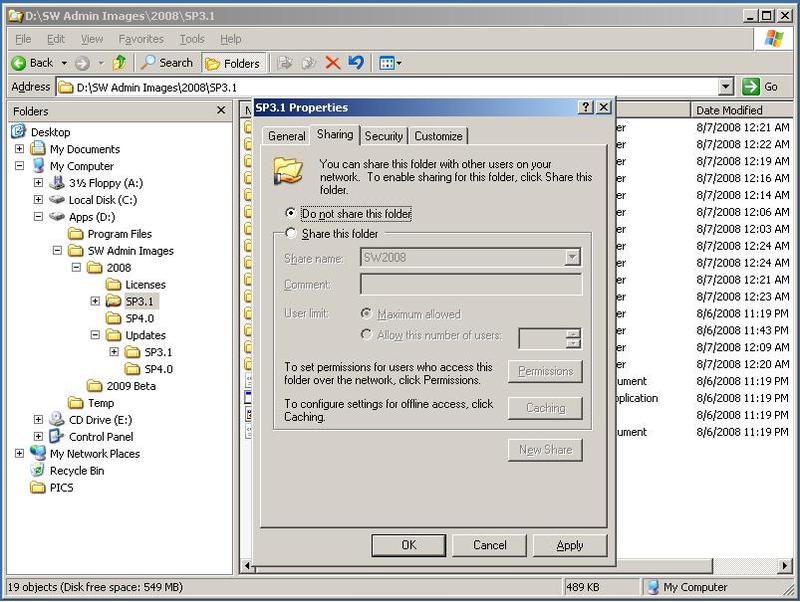Open Search from the toolbar

tap(167, 63)
